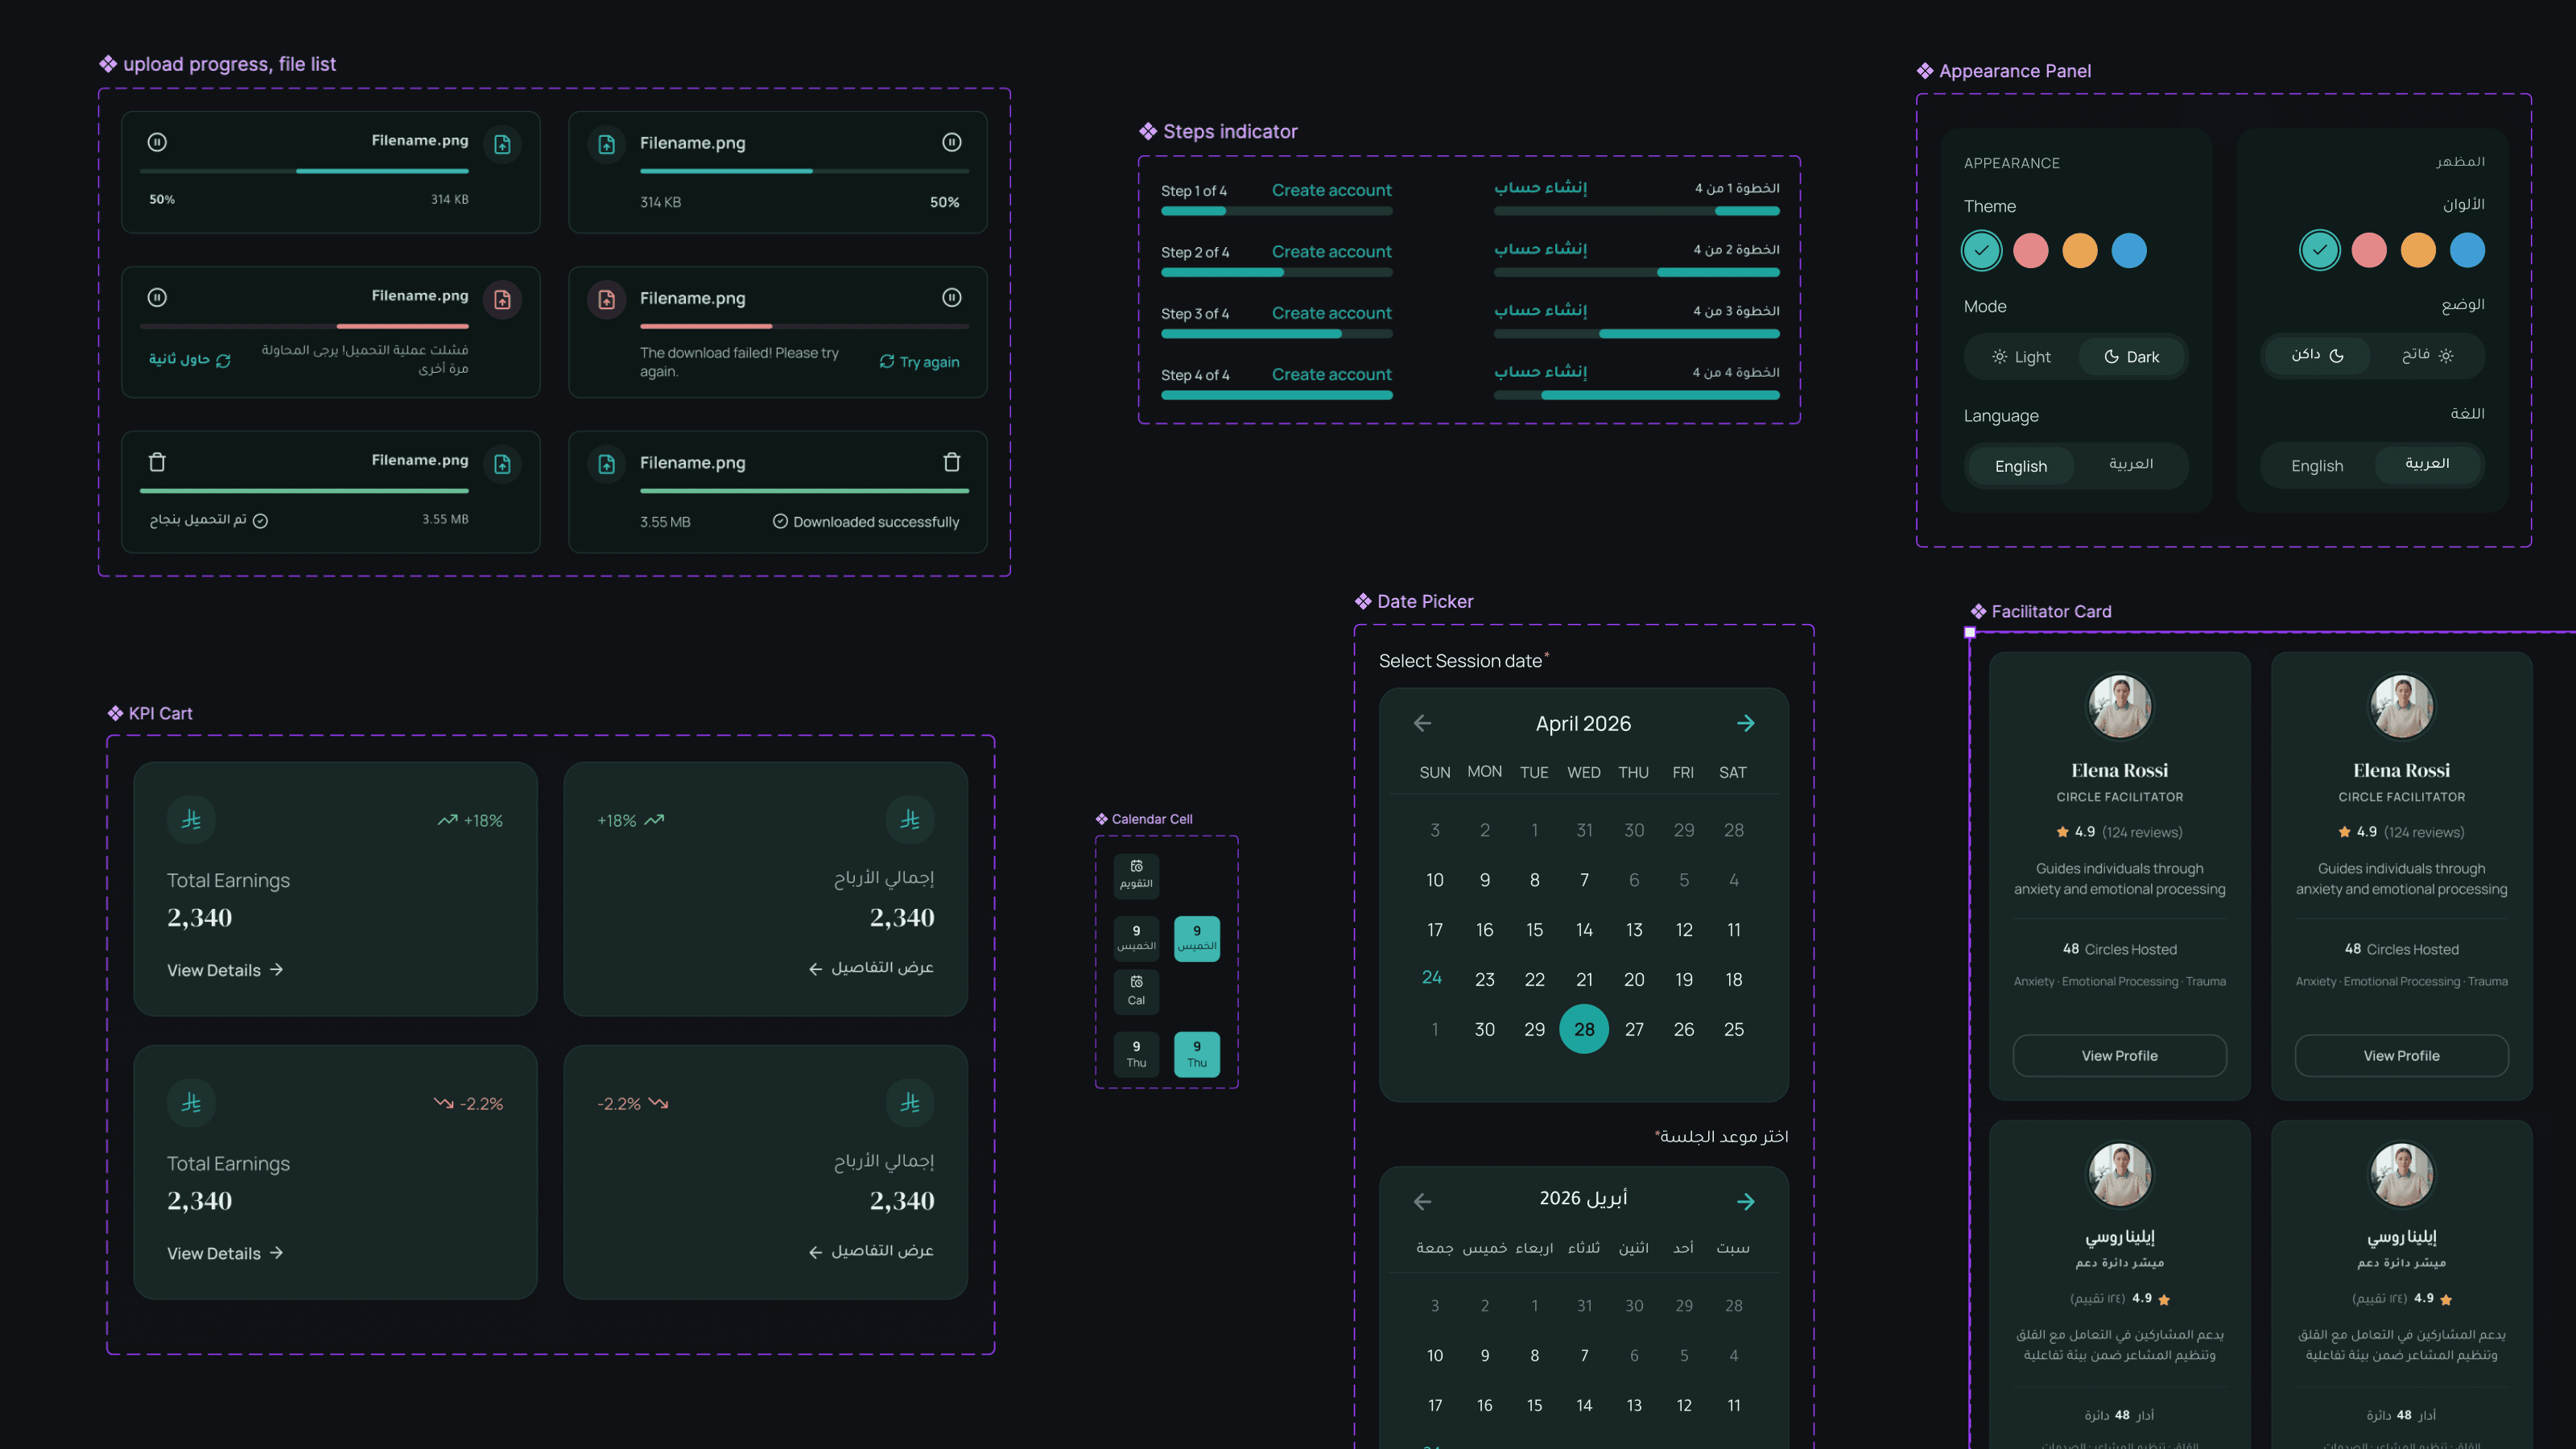Image resolution: width=2576 pixels, height=1449 pixels.
Task: Go to previous month in April 2026 calendar
Action: (x=1422, y=723)
